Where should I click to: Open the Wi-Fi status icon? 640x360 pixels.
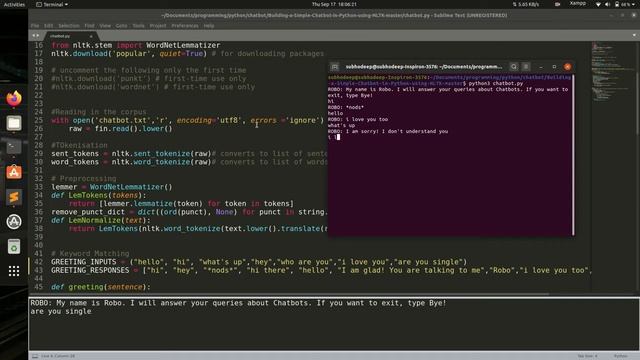[598, 4]
